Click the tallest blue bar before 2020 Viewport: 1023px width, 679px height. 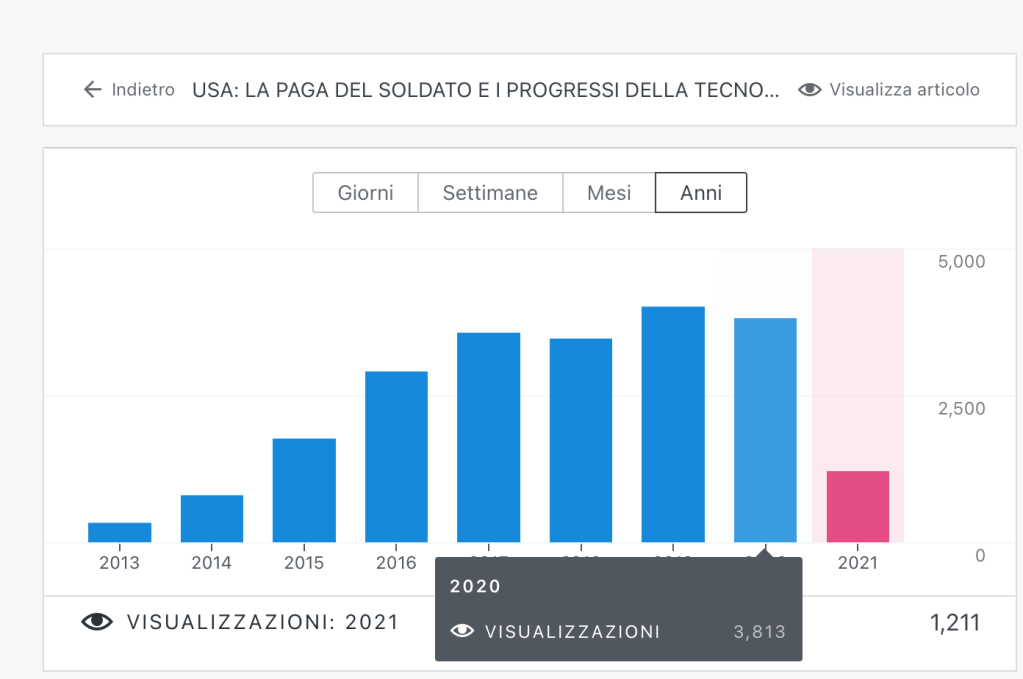coord(673,424)
